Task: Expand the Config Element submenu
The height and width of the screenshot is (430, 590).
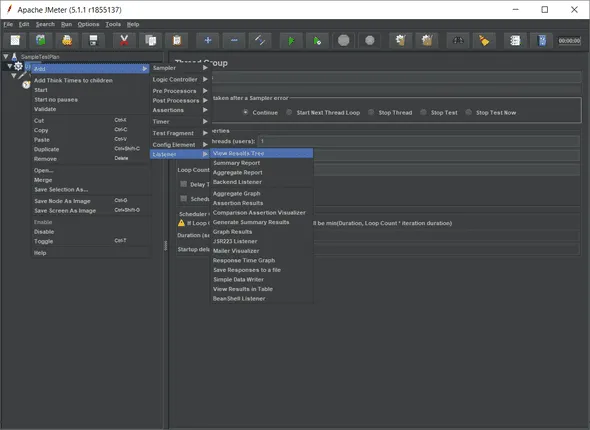Action: click(180, 145)
